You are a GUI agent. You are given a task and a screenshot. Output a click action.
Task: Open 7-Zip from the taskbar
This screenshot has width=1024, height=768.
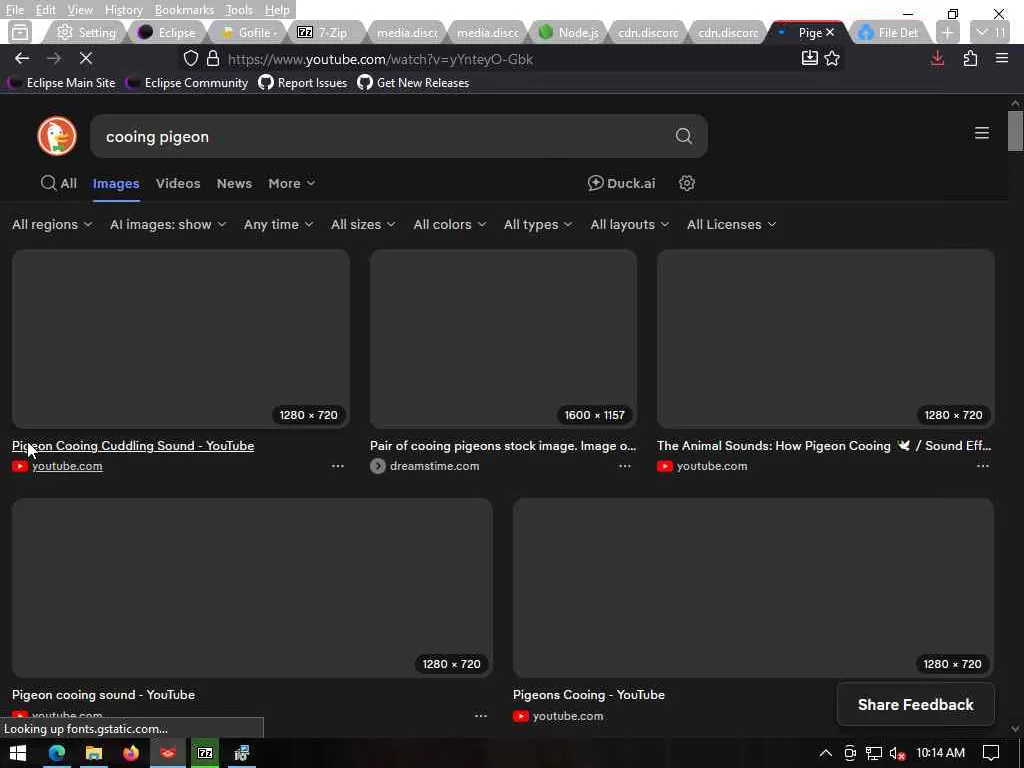click(x=205, y=753)
